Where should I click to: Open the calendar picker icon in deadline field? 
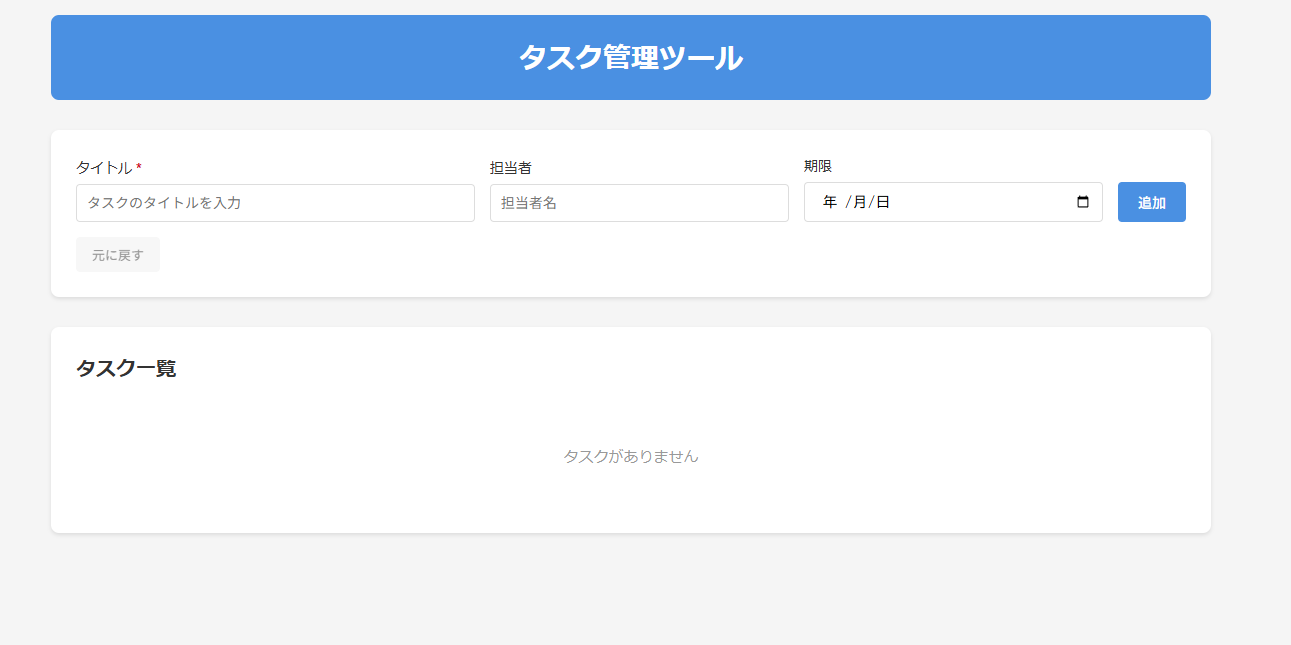click(1082, 202)
